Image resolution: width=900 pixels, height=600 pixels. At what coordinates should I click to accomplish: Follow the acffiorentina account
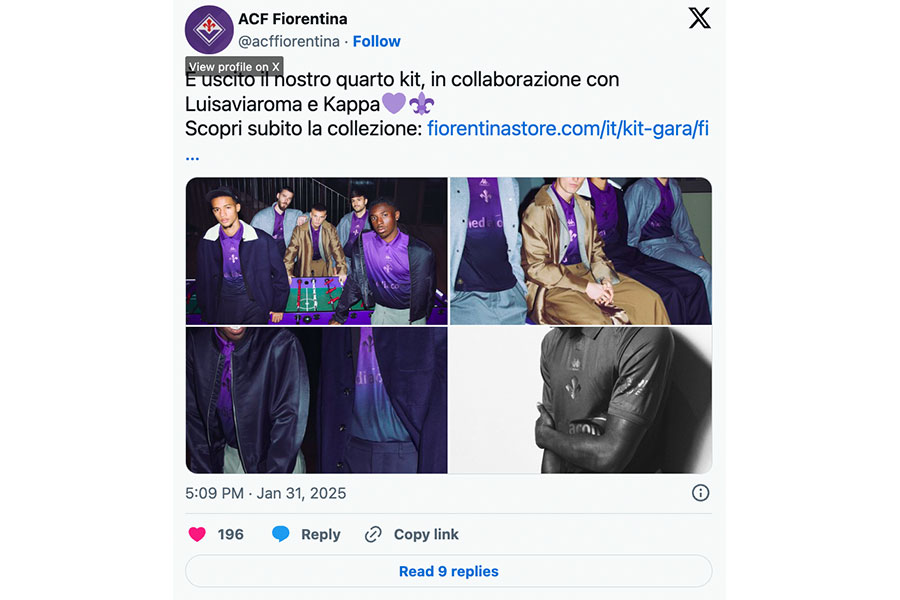click(x=377, y=41)
